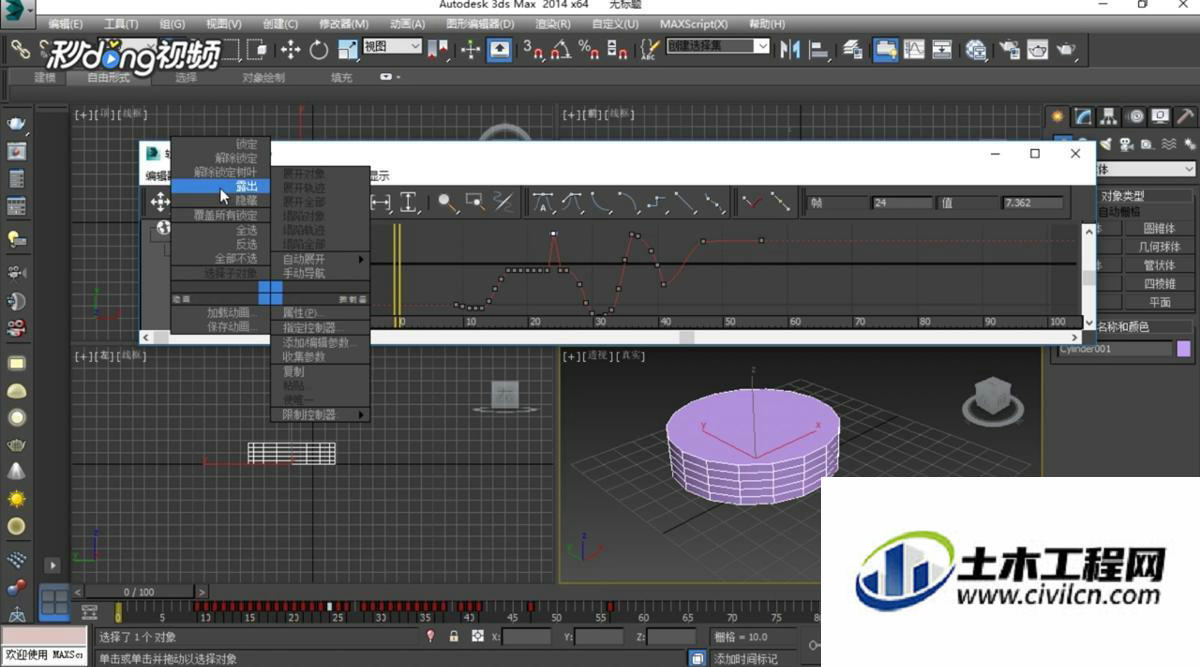Screen dimensions: 1200x667
Task: Click the 四棱锥 object button
Action: (x=1159, y=284)
